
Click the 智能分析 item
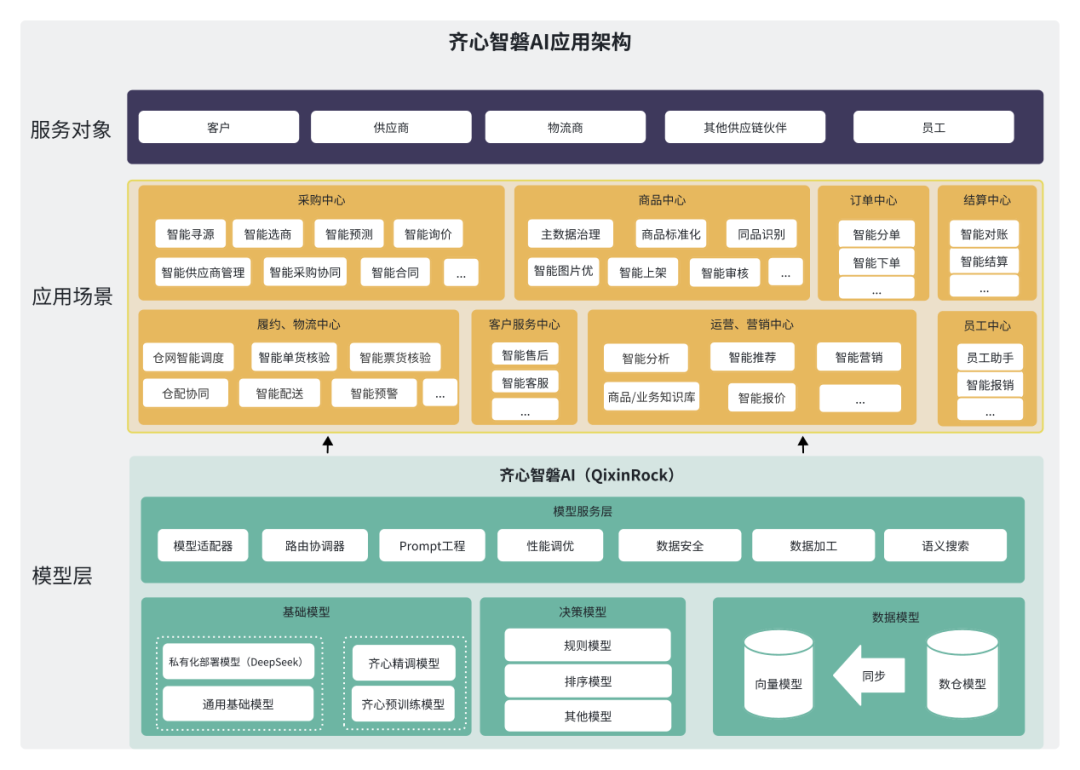645,358
